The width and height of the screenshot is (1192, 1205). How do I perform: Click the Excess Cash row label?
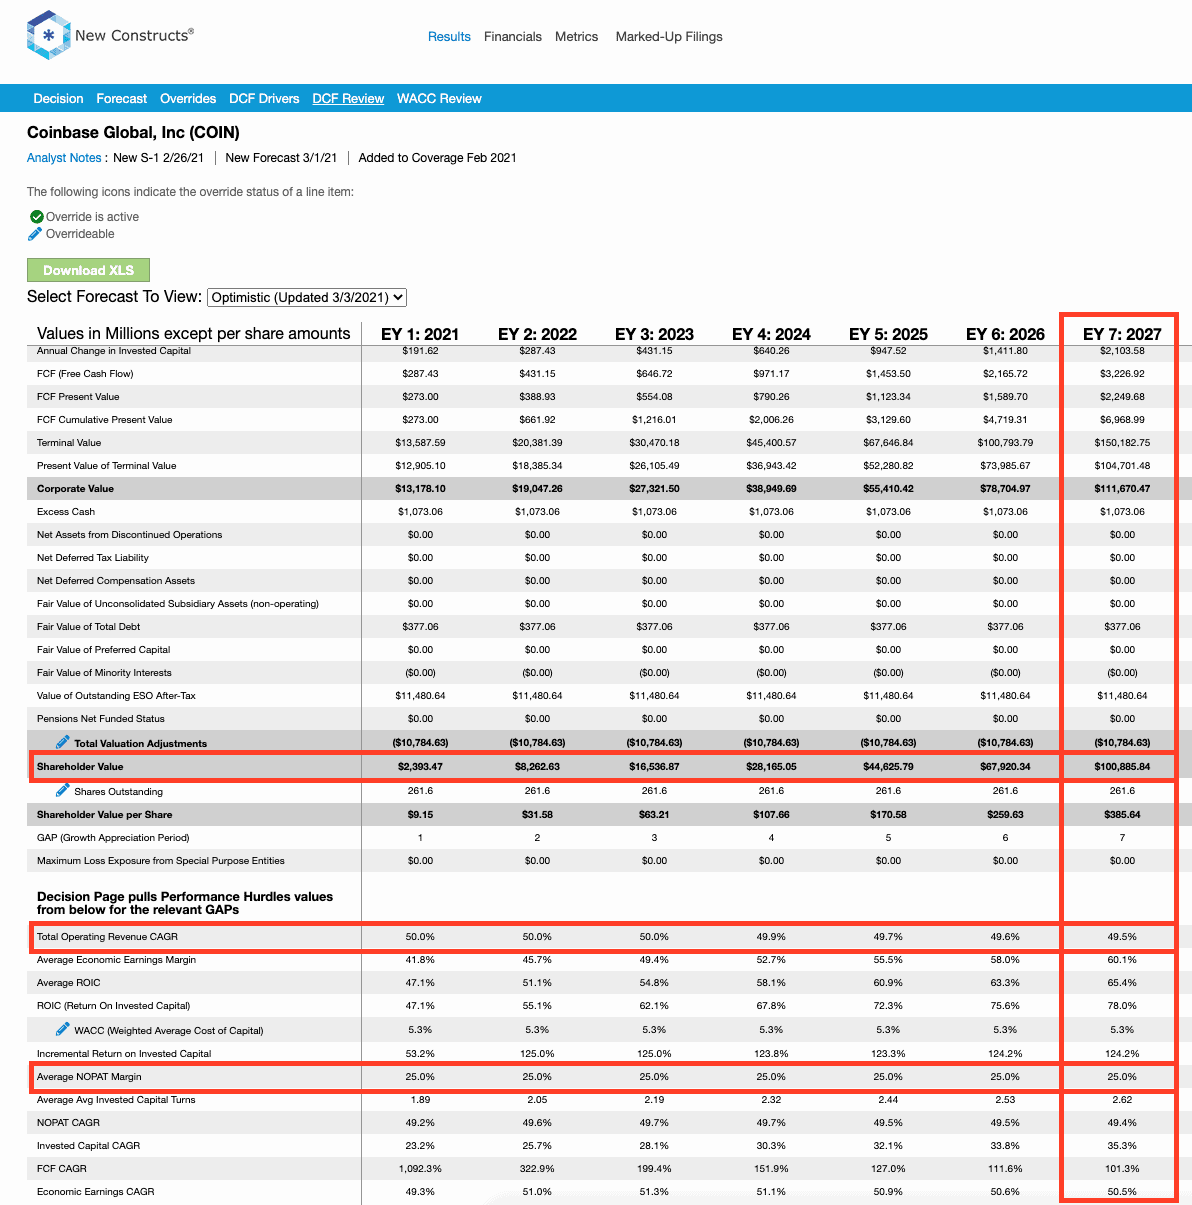coord(66,512)
